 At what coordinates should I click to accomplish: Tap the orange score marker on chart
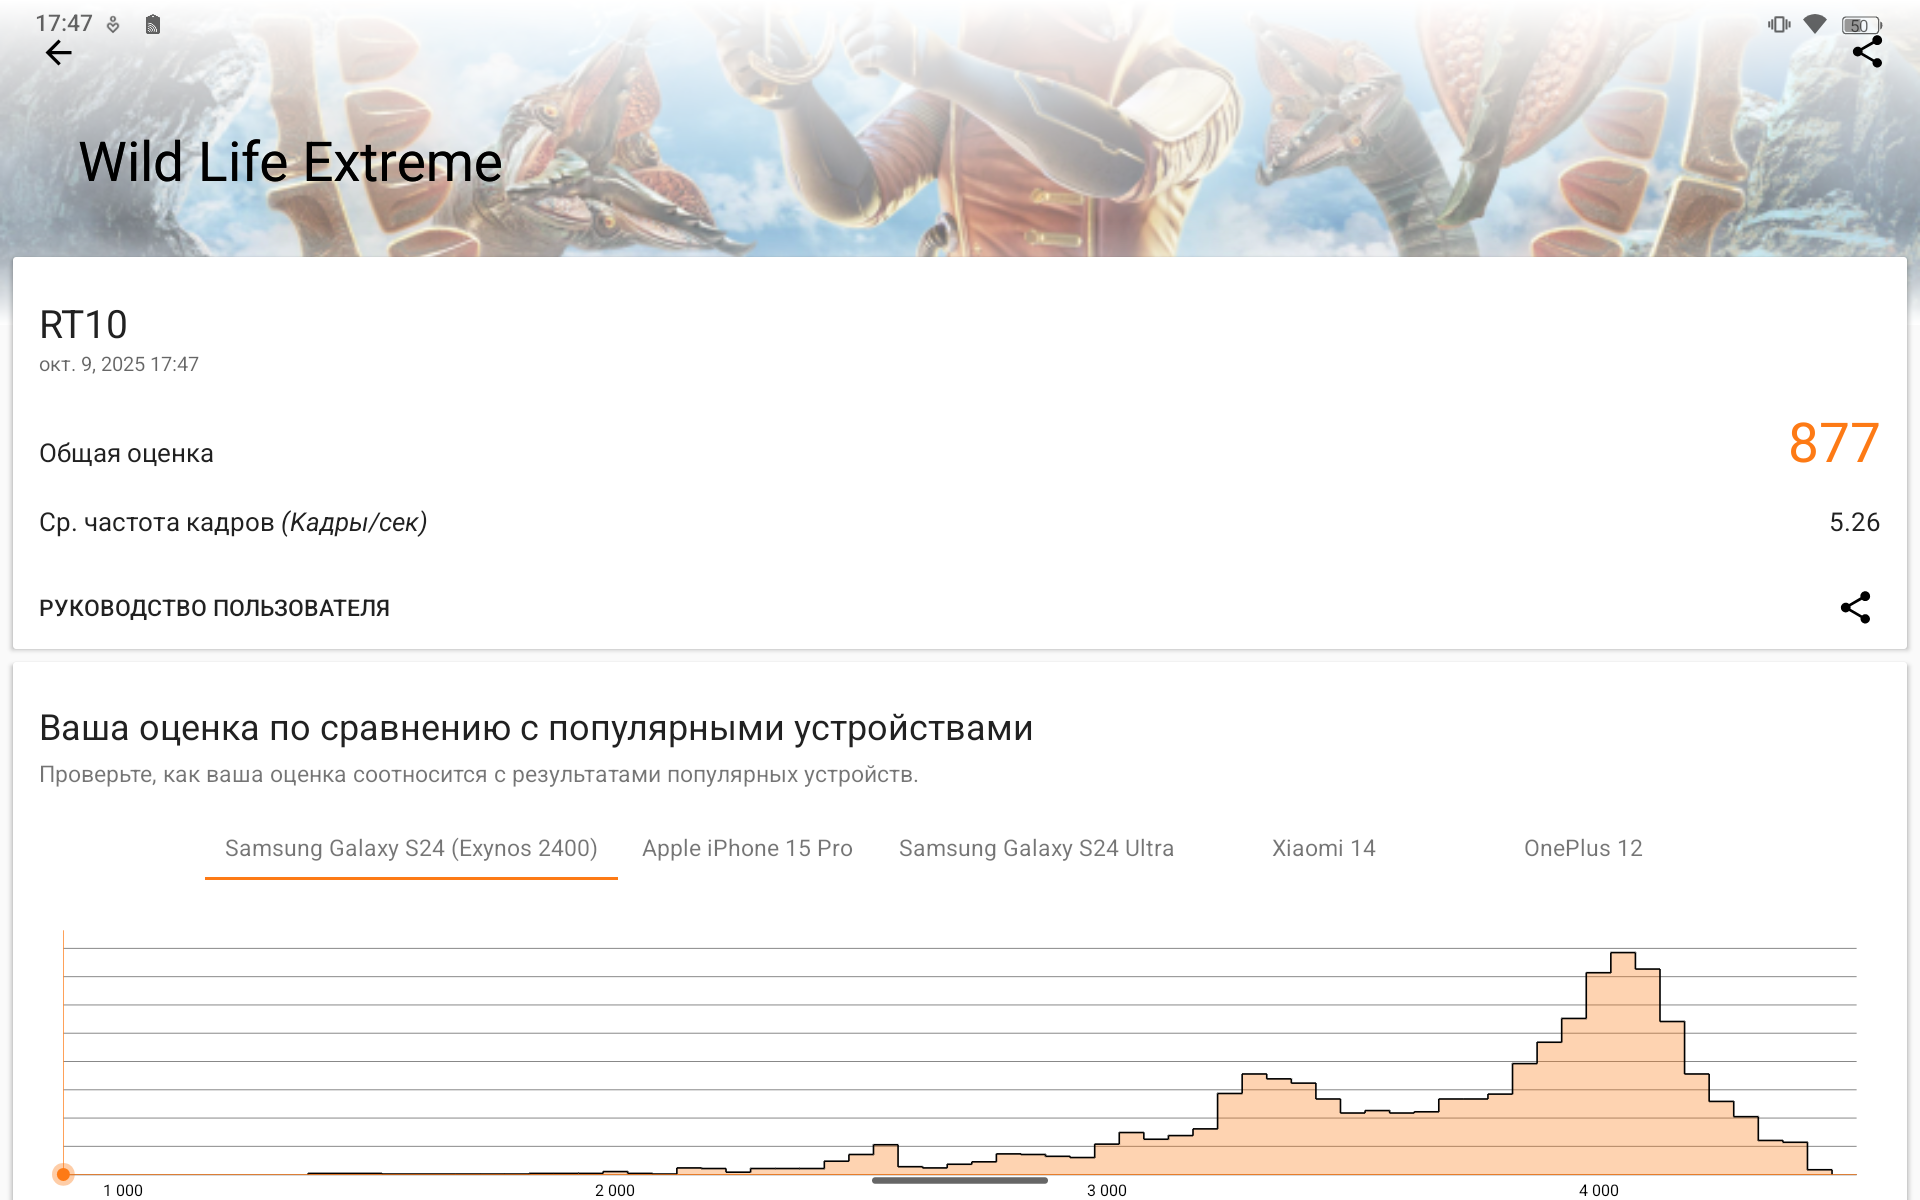coord(63,1174)
